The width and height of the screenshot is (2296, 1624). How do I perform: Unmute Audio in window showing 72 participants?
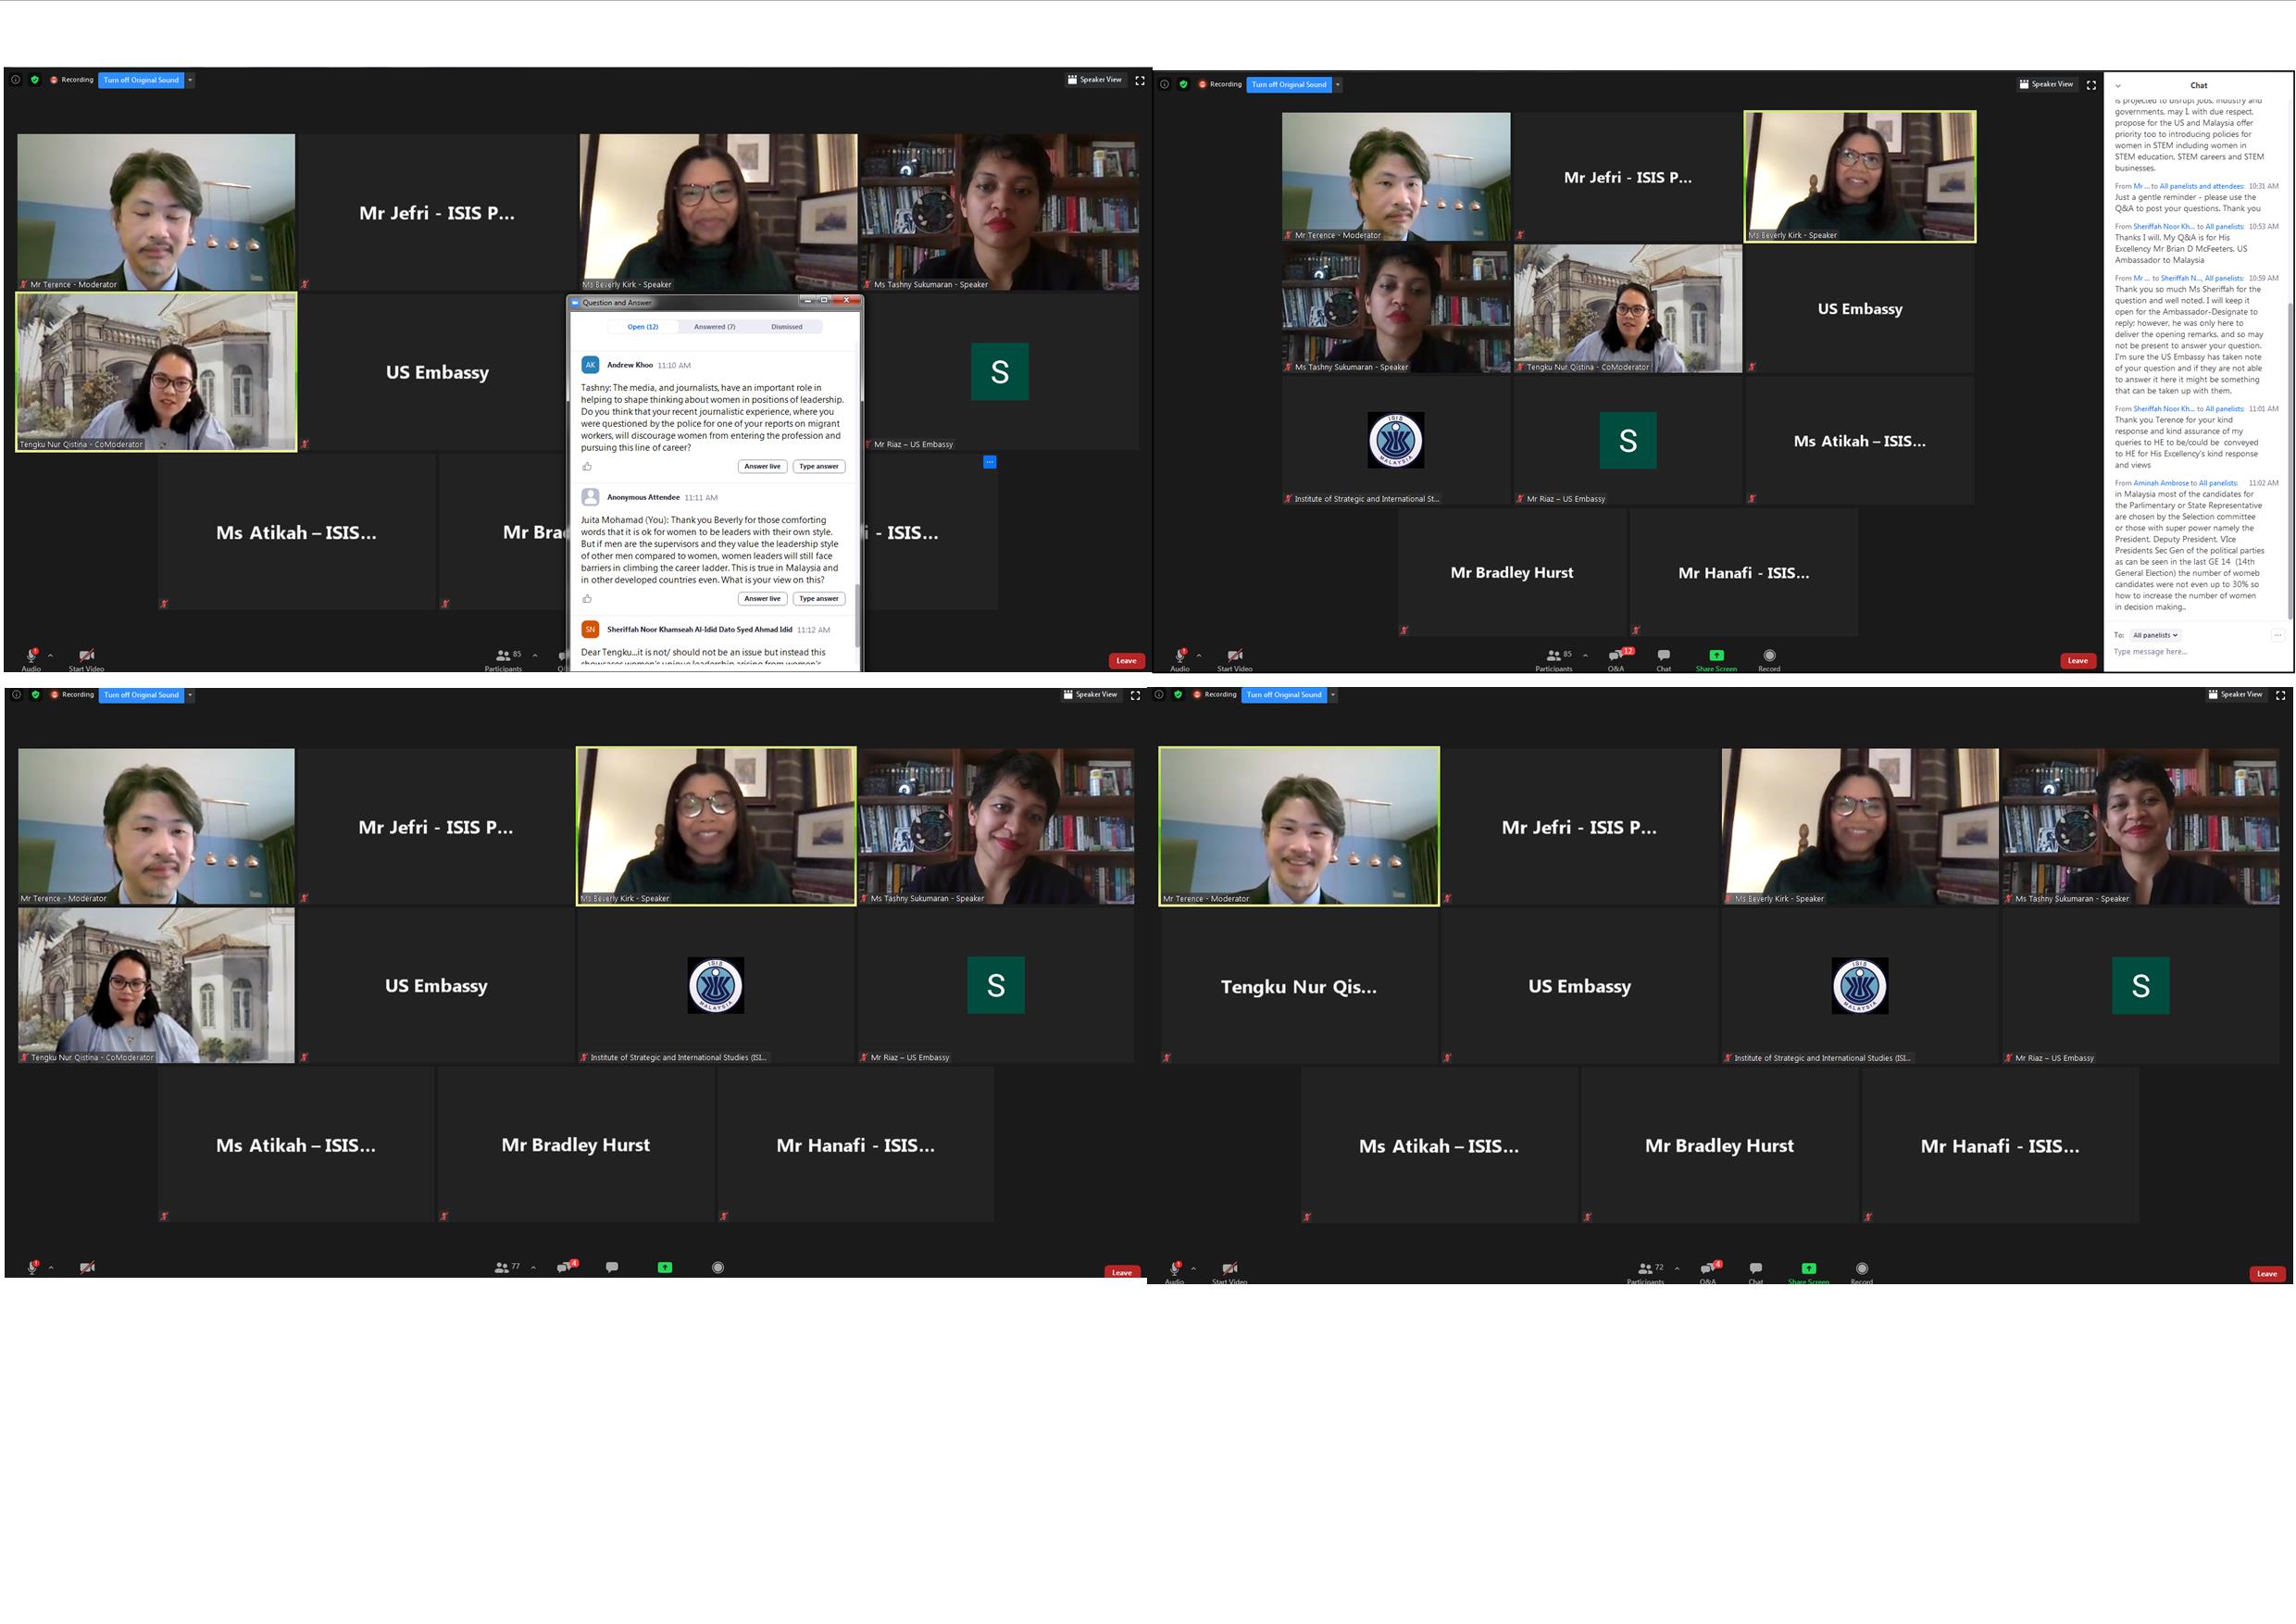pos(1177,1268)
